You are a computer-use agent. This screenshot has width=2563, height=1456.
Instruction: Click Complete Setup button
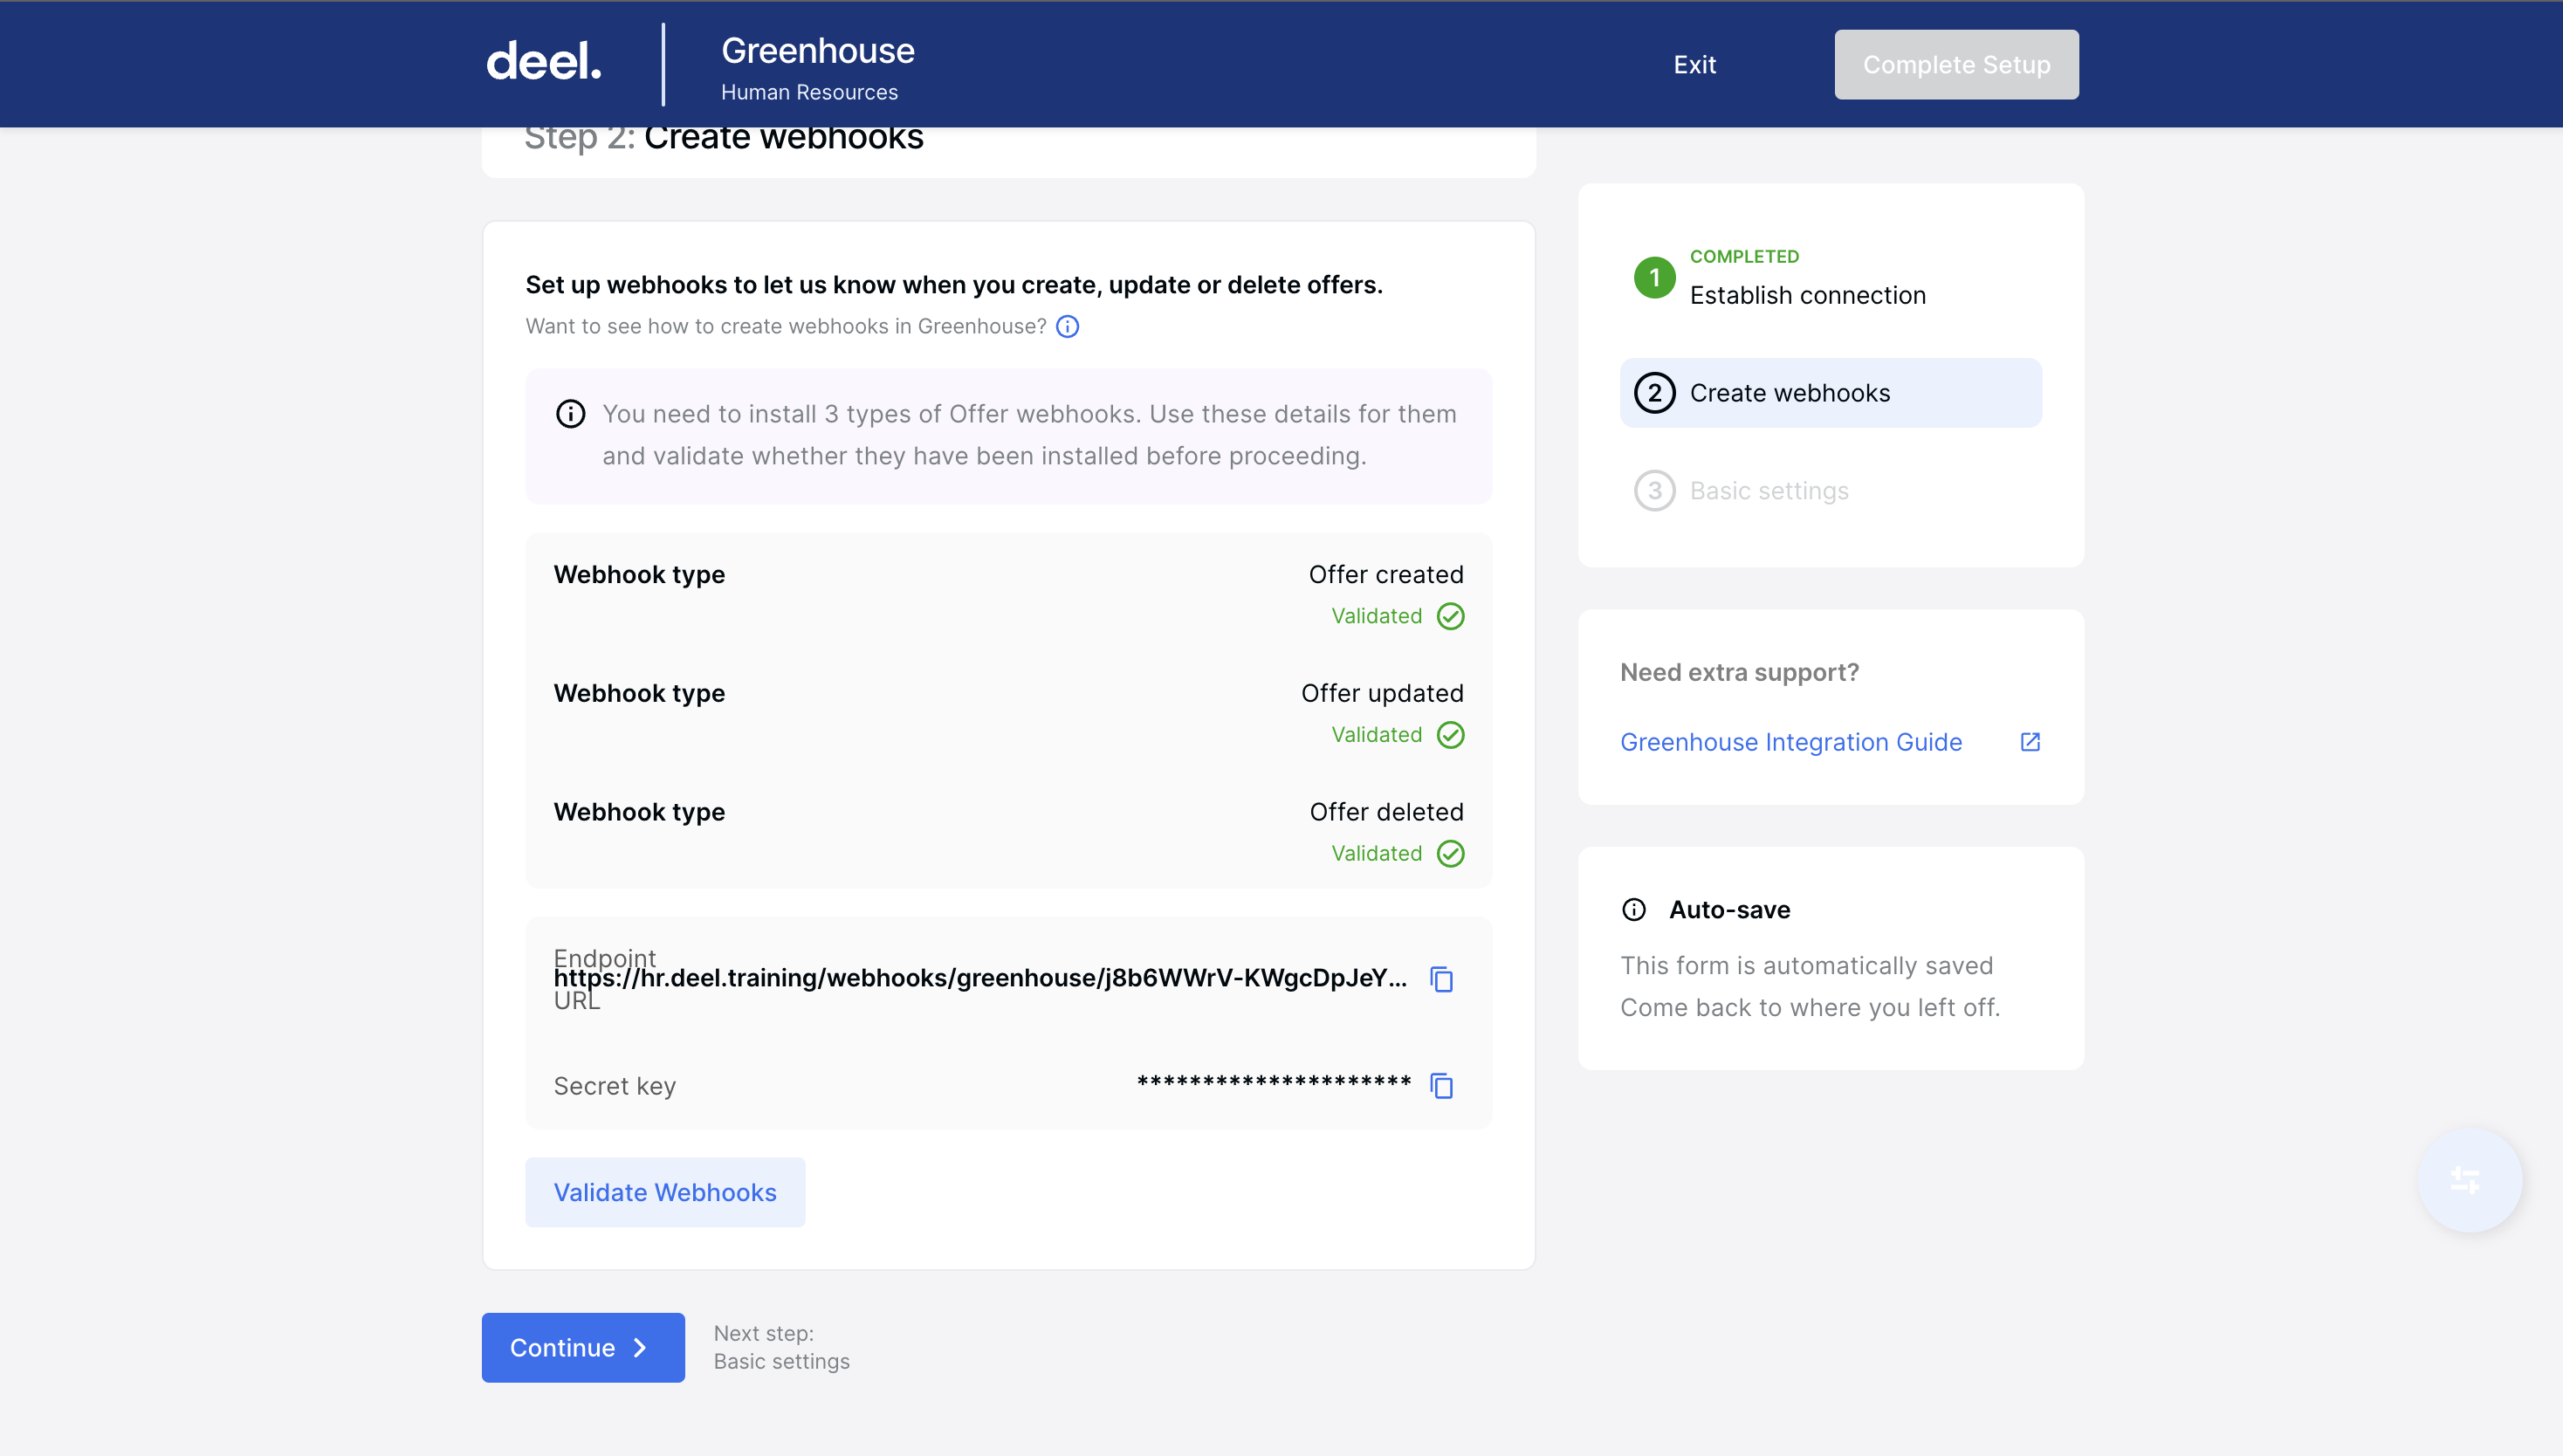(1956, 65)
